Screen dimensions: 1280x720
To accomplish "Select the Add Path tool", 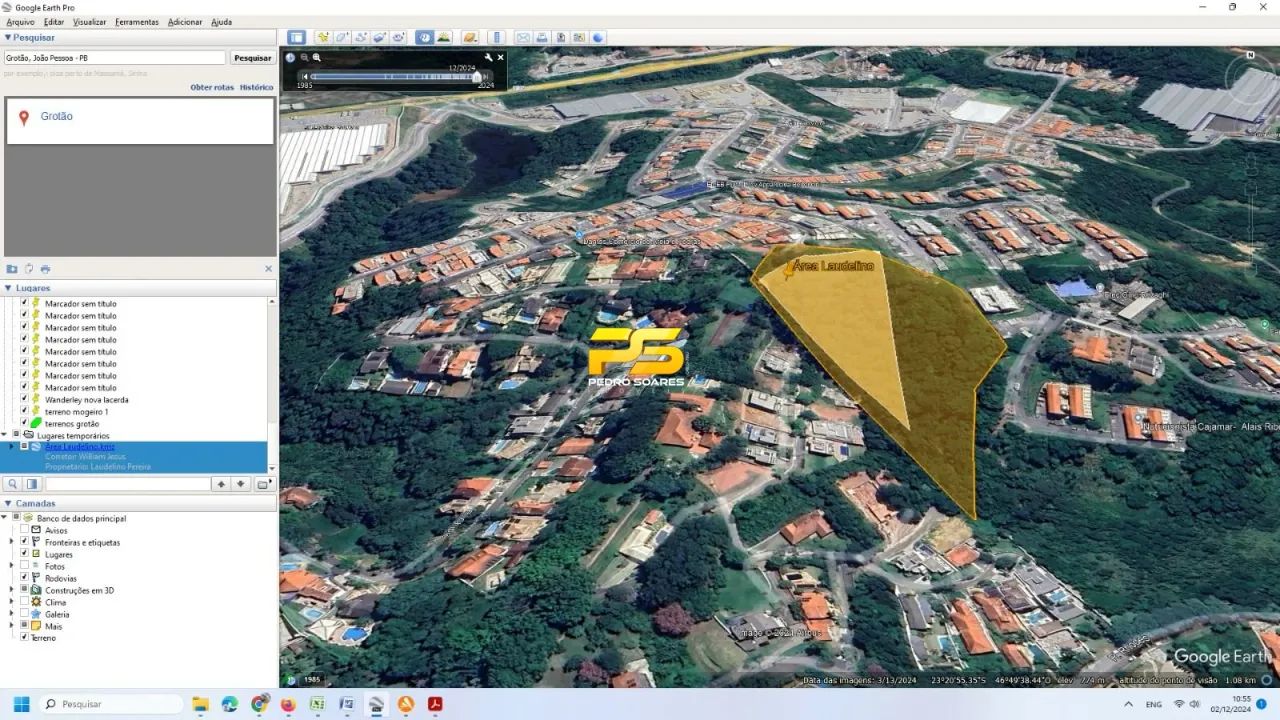I will coord(361,37).
